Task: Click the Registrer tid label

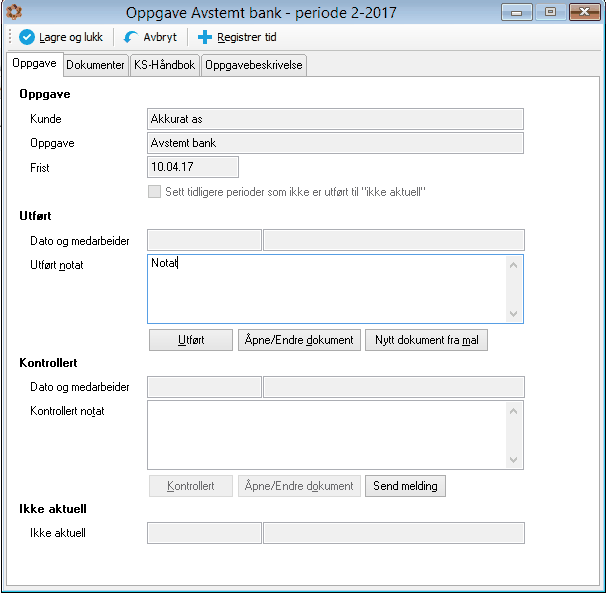Action: pyautogui.click(x=247, y=37)
